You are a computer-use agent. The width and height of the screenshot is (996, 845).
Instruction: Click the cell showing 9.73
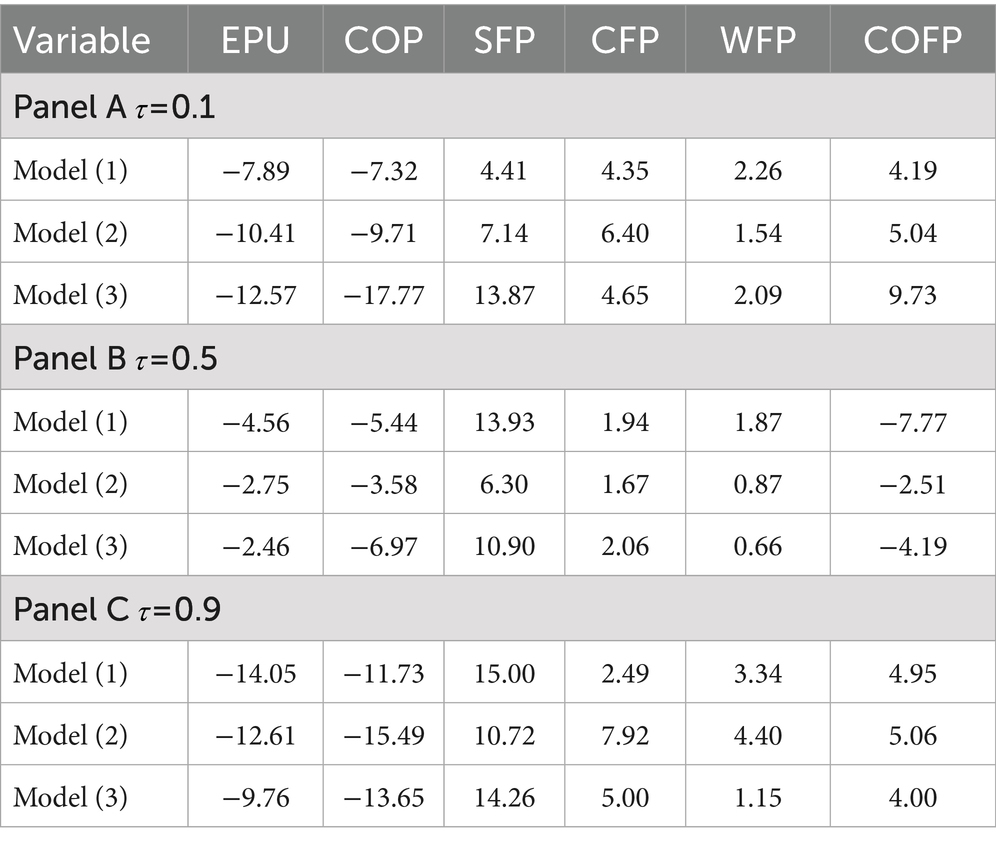pyautogui.click(x=912, y=296)
